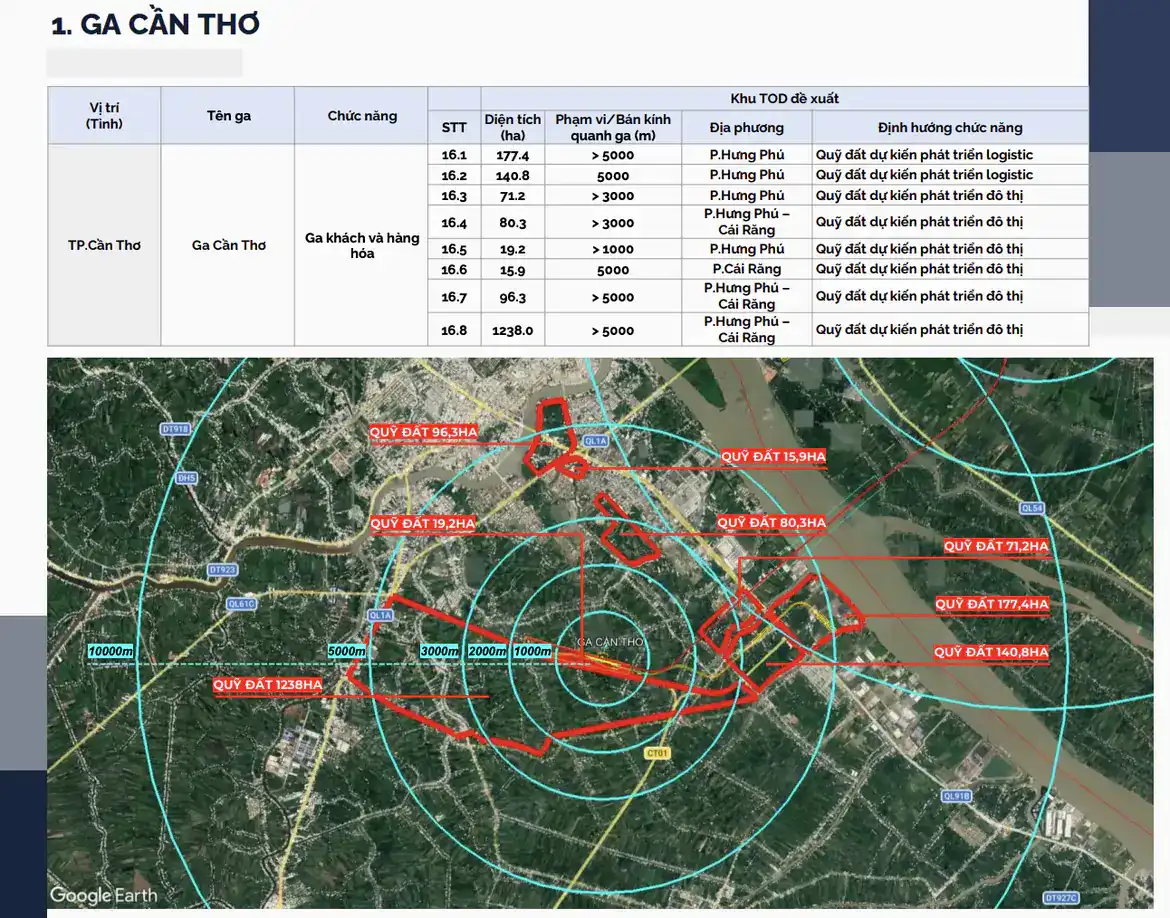Click row number "16.3" in the table
The image size is (1170, 918).
454,196
